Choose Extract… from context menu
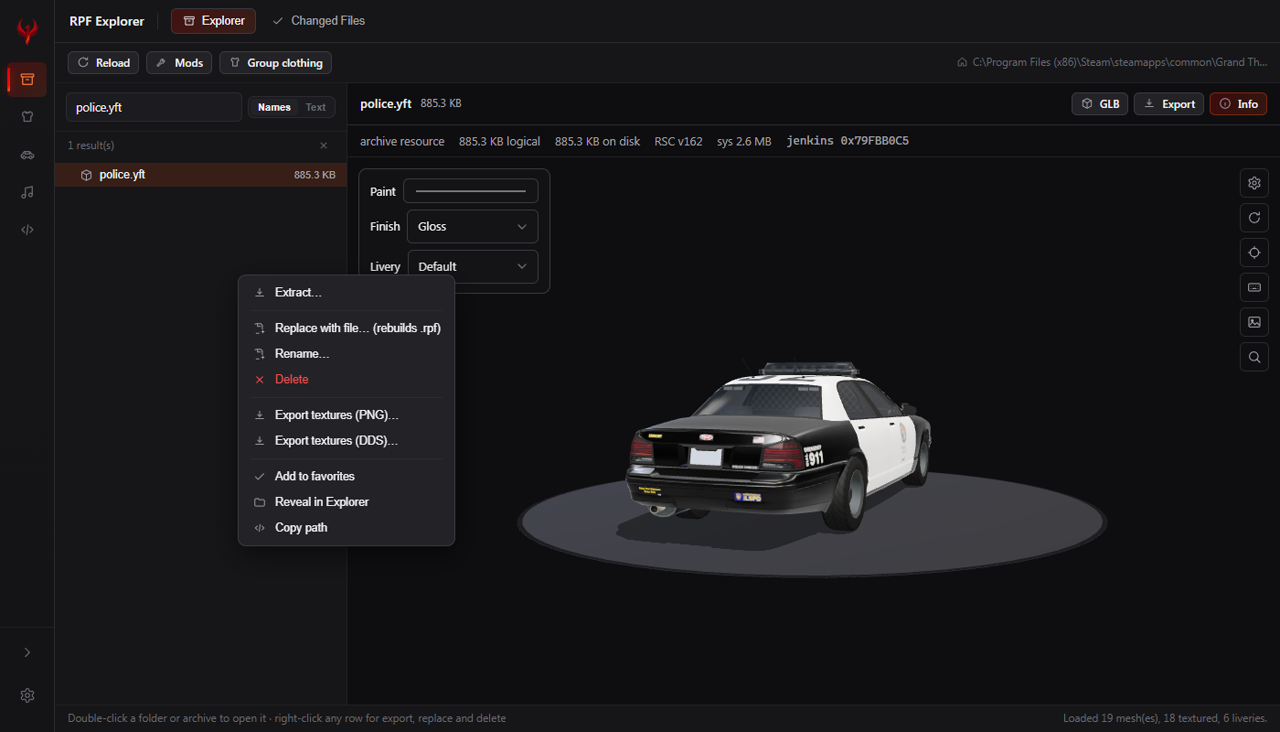This screenshot has width=1280, height=732. click(x=346, y=292)
